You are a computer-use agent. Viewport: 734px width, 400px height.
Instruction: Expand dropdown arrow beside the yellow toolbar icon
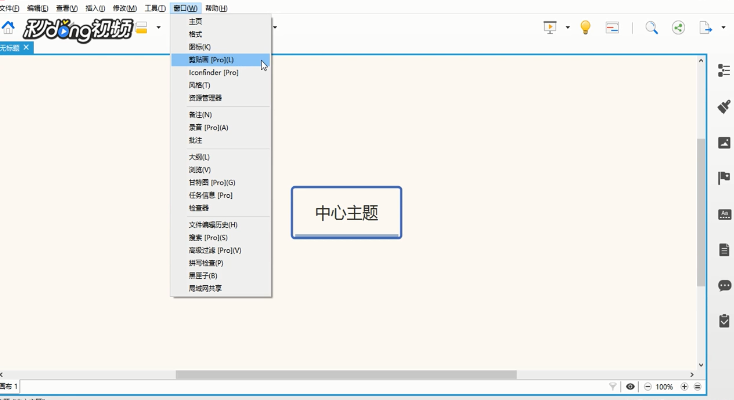(x=158, y=28)
